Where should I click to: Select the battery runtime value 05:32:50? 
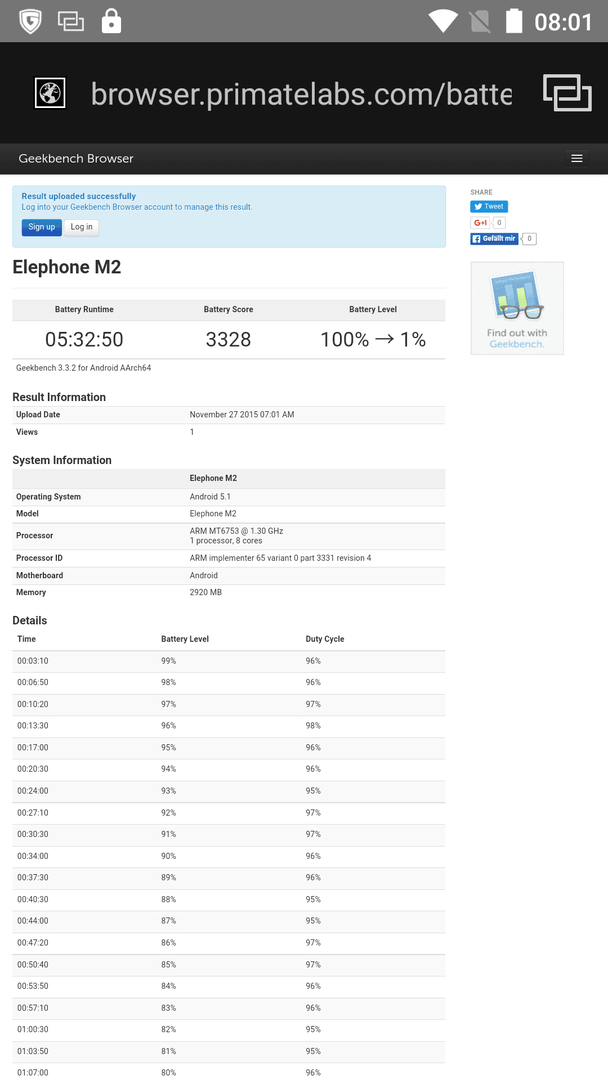click(84, 340)
